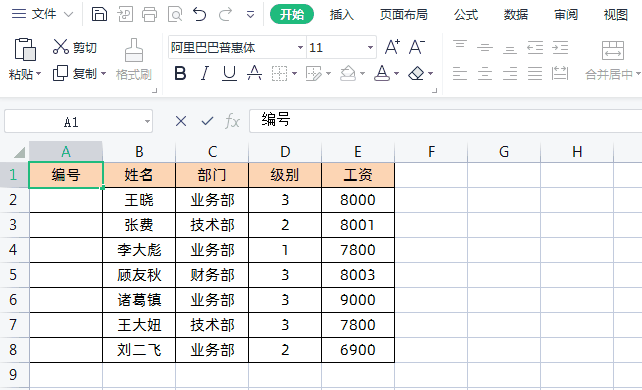Confirm formula entry with checkmark
The height and width of the screenshot is (390, 642).
207,121
